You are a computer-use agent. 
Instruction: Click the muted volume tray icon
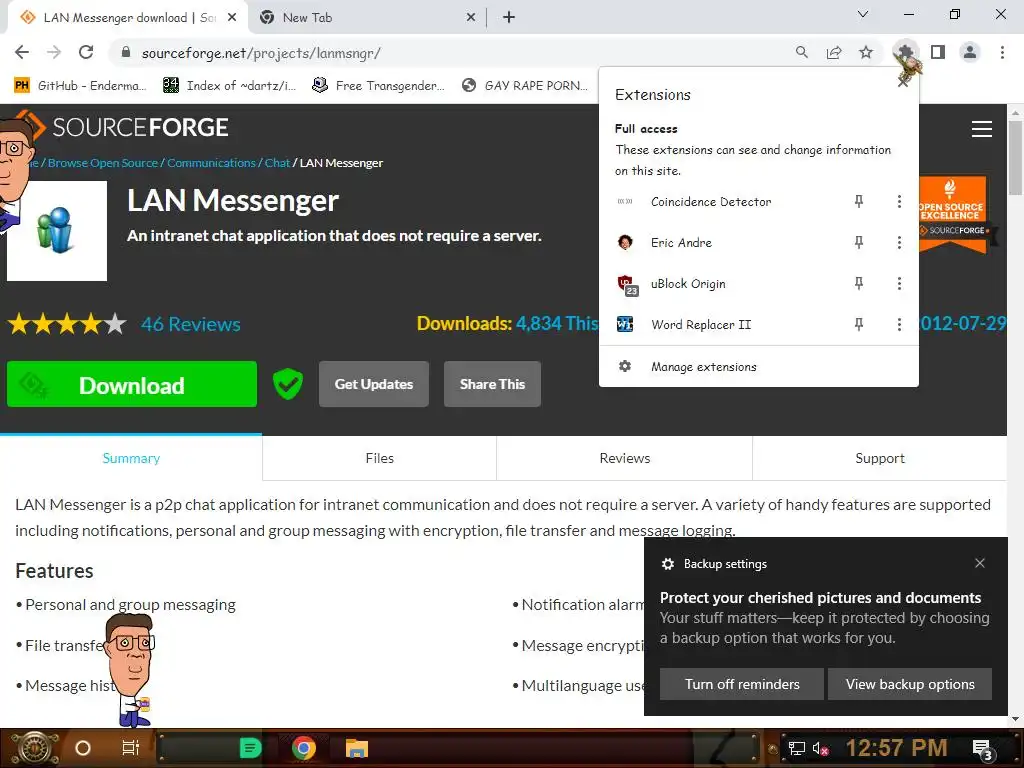click(x=820, y=748)
